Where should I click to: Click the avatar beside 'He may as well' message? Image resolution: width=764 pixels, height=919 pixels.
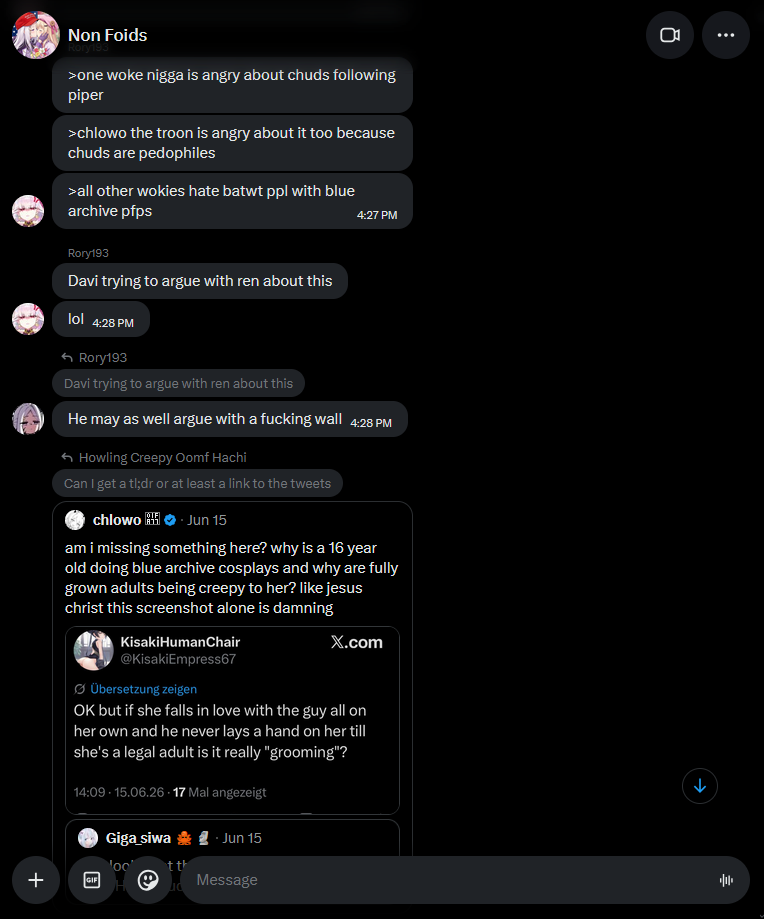pos(28,418)
